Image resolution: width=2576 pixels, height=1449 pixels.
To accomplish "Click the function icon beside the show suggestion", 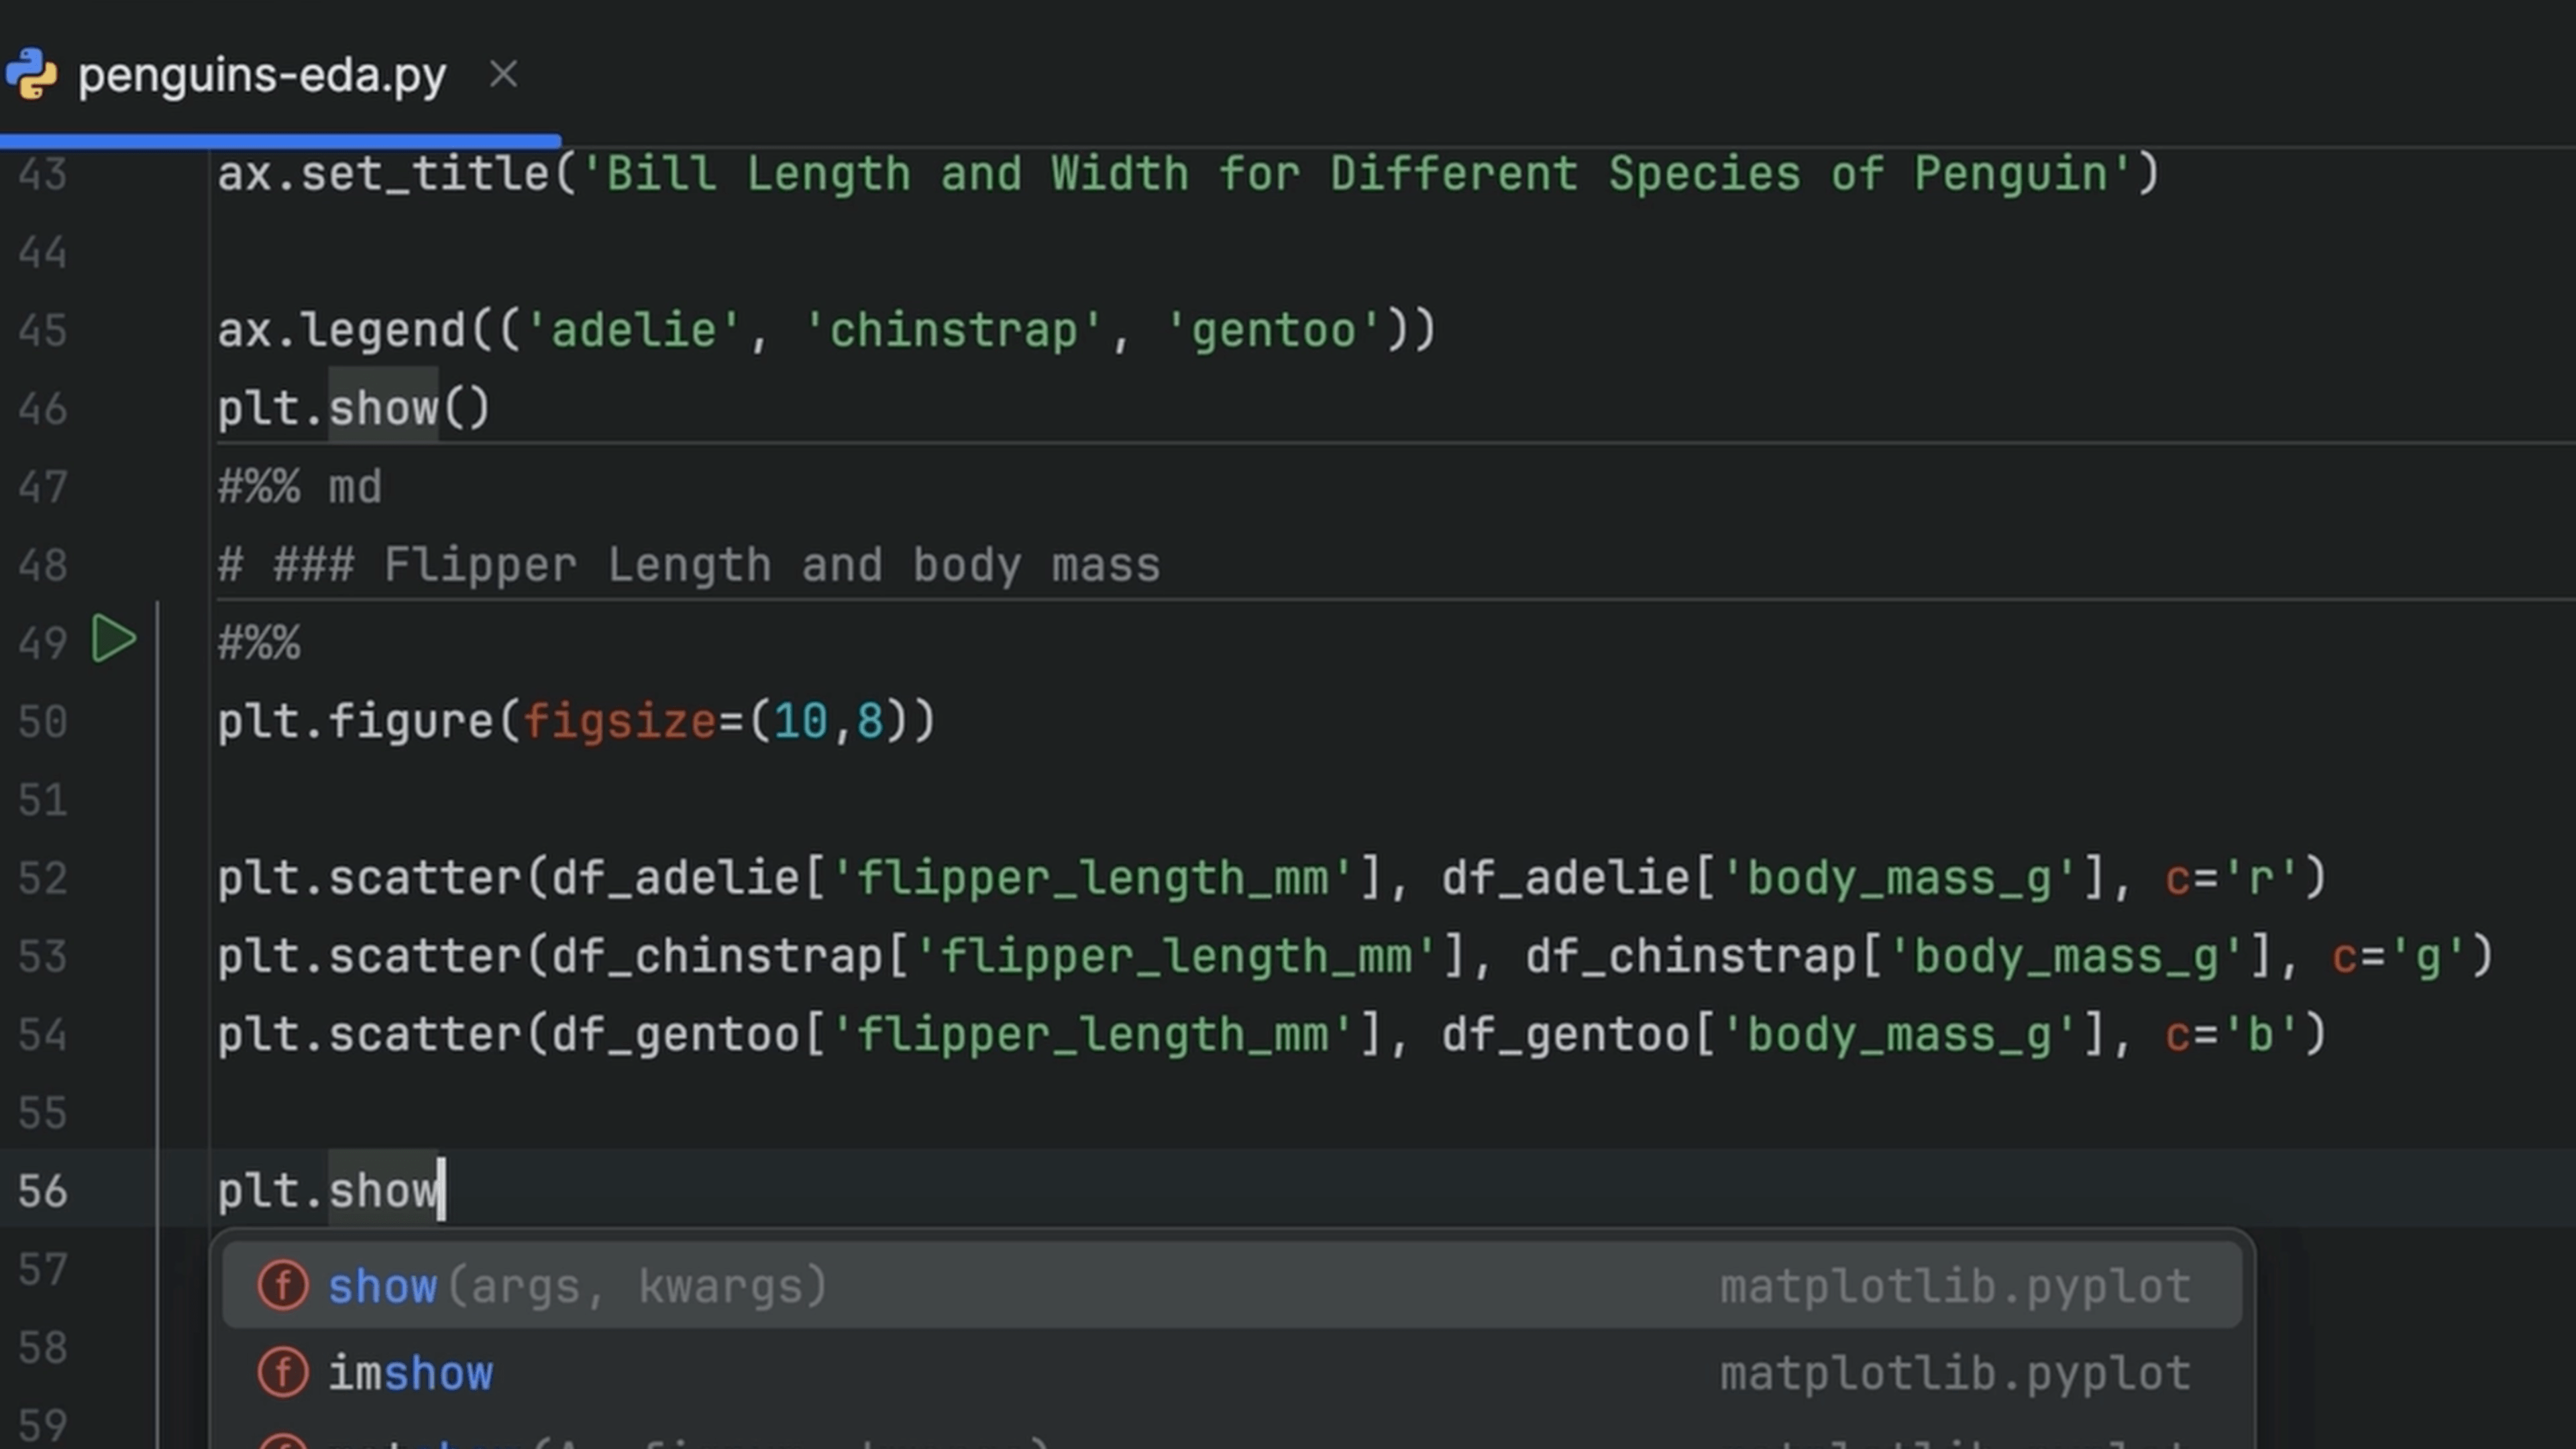I will click(x=283, y=1286).
